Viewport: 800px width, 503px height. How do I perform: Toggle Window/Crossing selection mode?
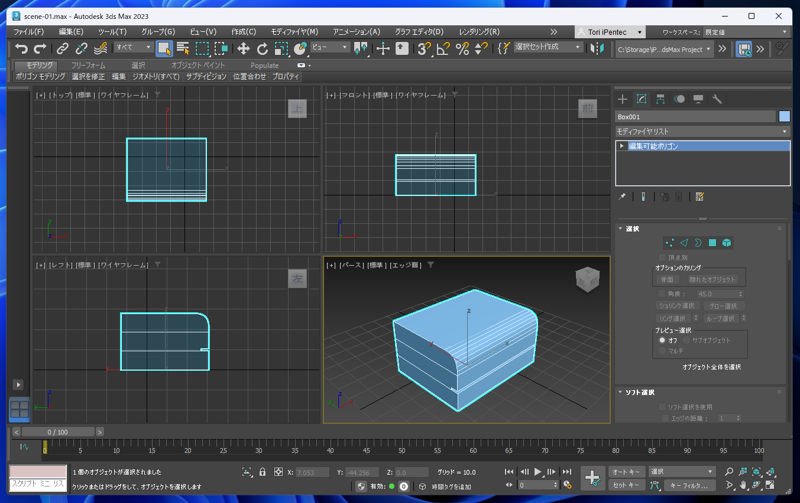221,49
